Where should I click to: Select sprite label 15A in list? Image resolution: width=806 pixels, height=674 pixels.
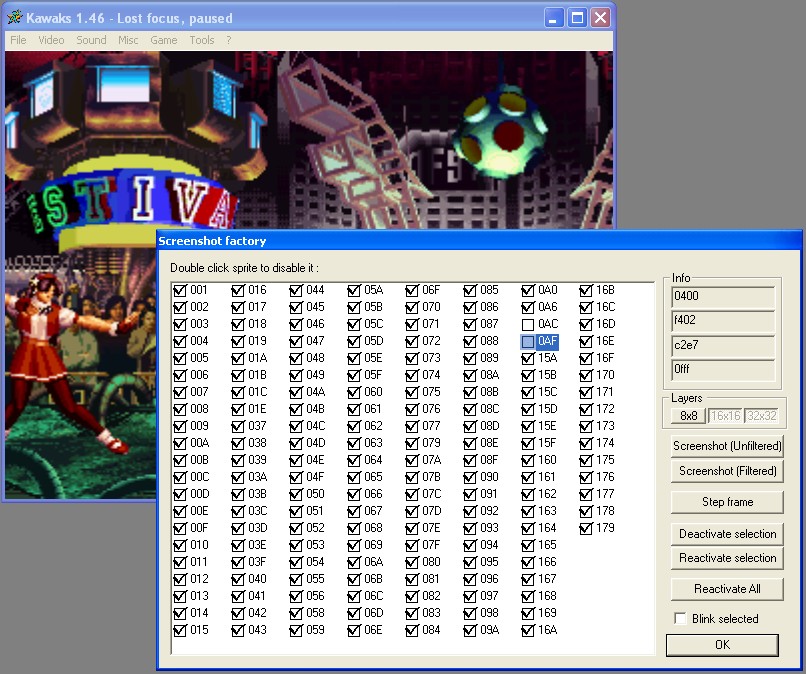[x=547, y=358]
